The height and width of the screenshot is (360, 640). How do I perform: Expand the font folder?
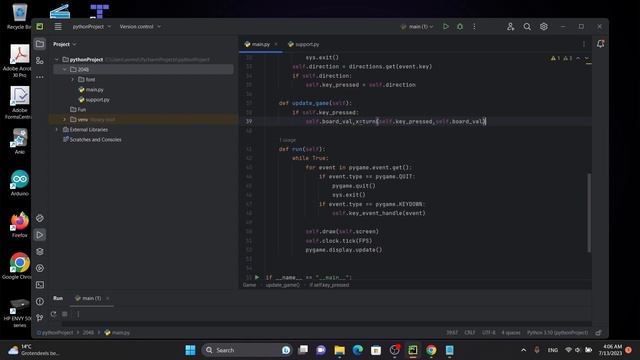click(73, 80)
